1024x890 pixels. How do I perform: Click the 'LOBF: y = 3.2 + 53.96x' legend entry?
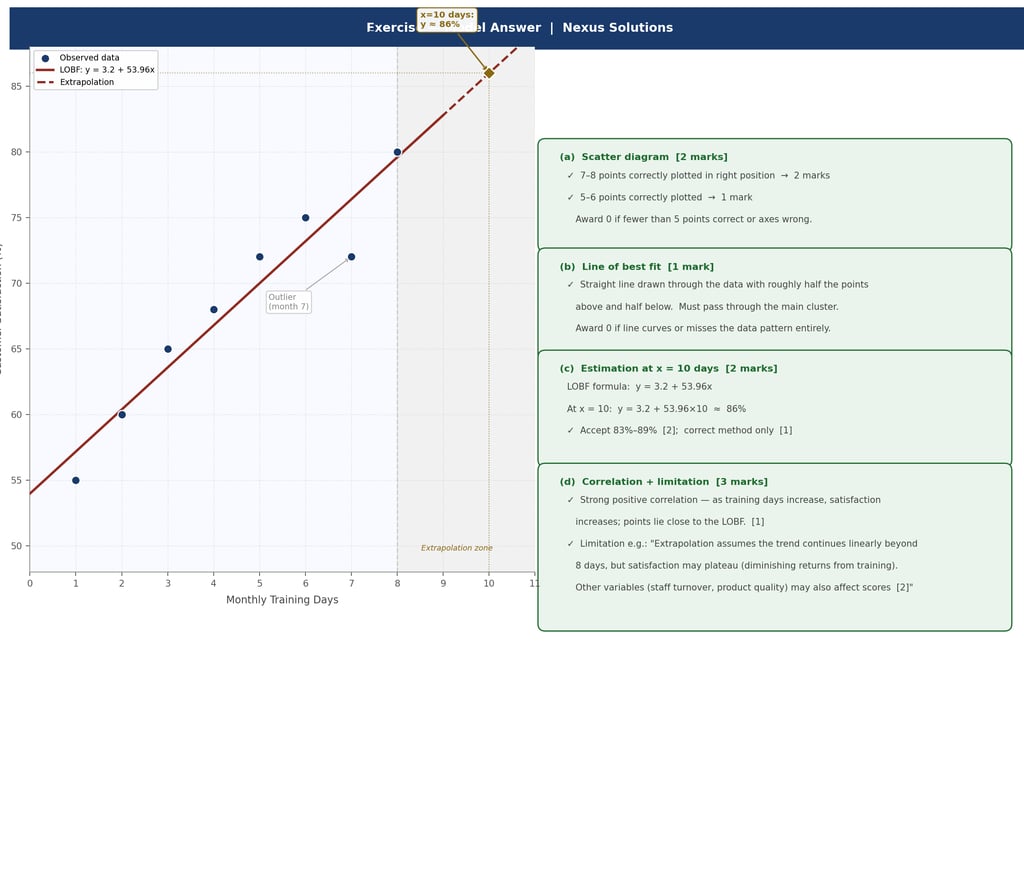95,70
